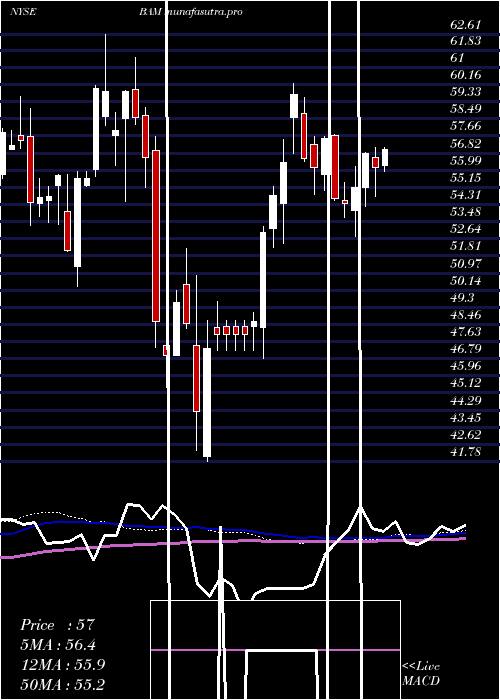Select the 57.66 price axis value
This screenshot has width=500, height=700.
tap(466, 126)
